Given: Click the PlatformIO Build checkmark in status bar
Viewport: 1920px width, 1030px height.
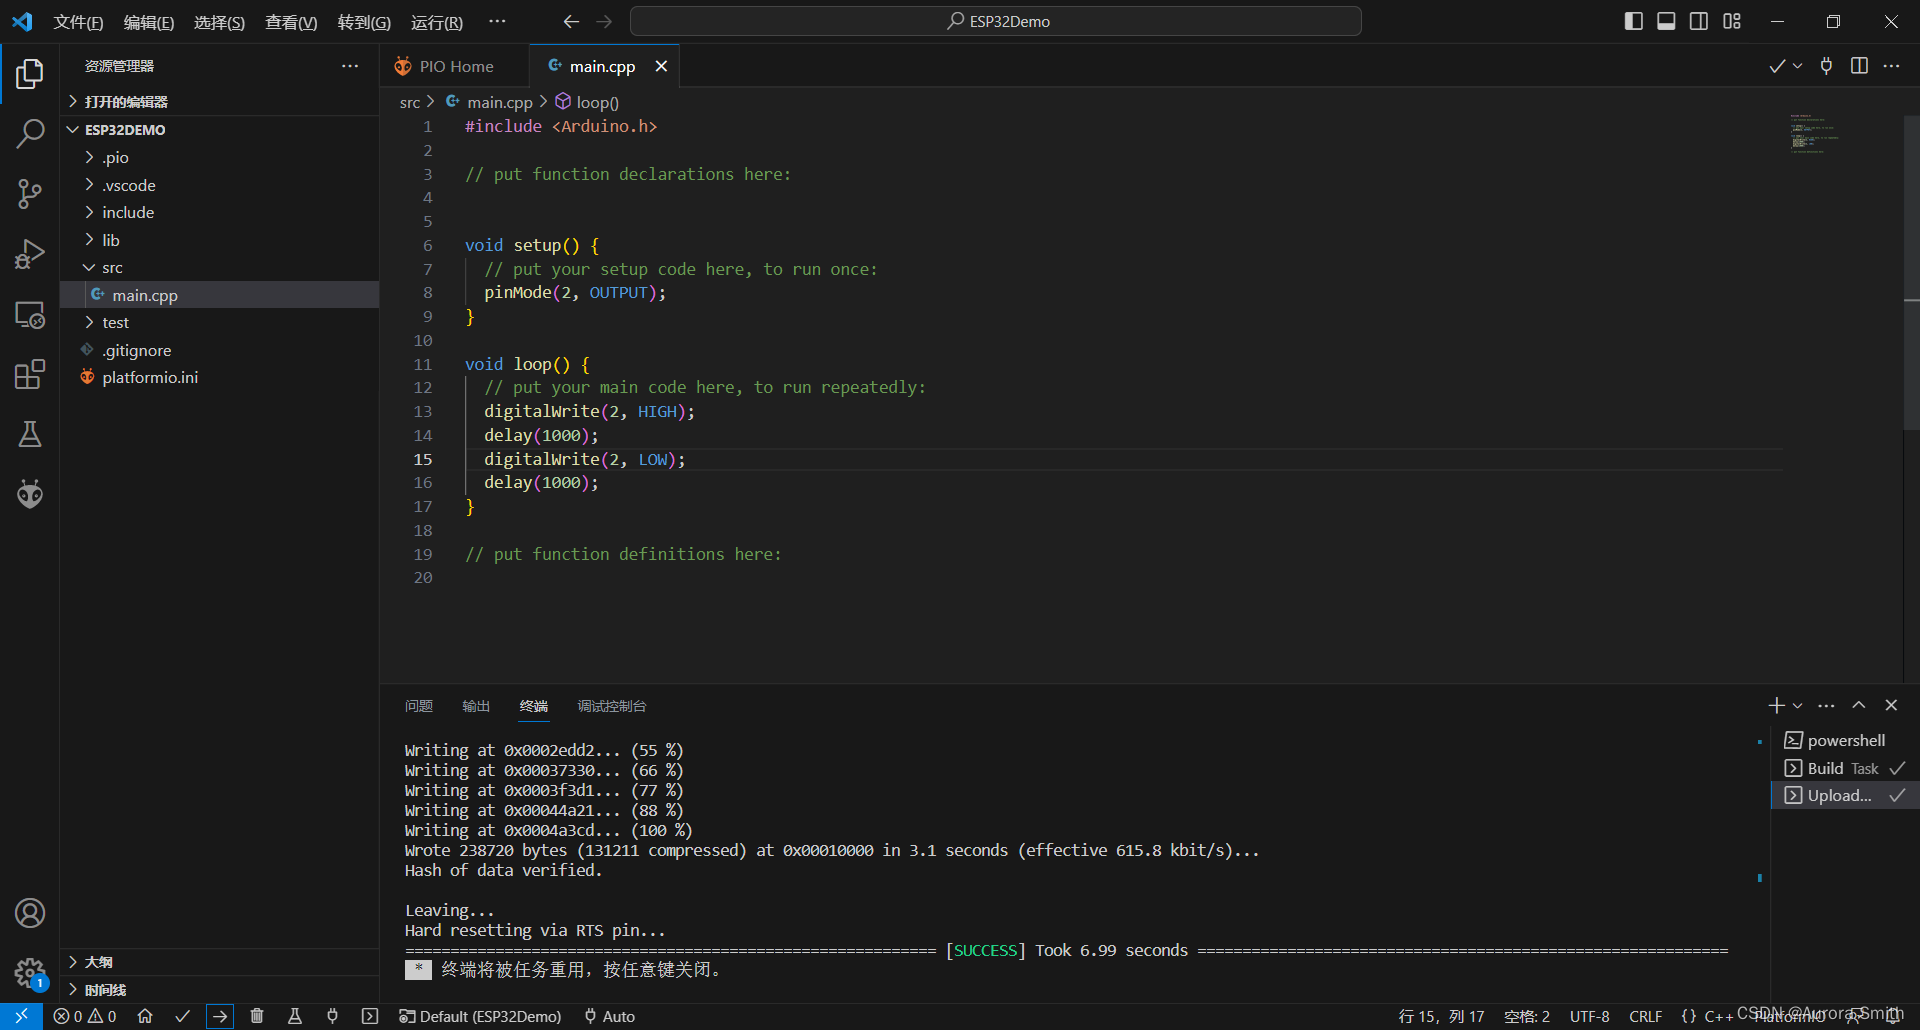Looking at the screenshot, I should [182, 1016].
